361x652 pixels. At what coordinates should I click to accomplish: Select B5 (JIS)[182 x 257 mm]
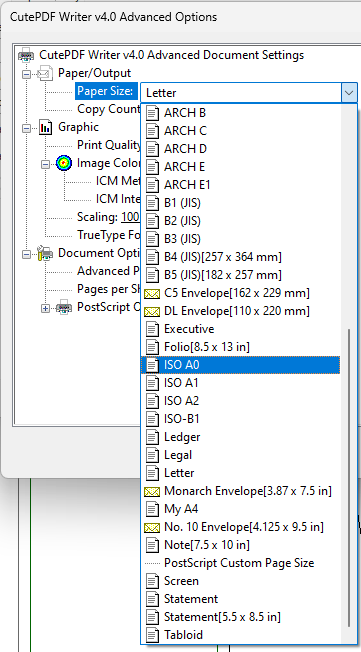[x=240, y=275]
